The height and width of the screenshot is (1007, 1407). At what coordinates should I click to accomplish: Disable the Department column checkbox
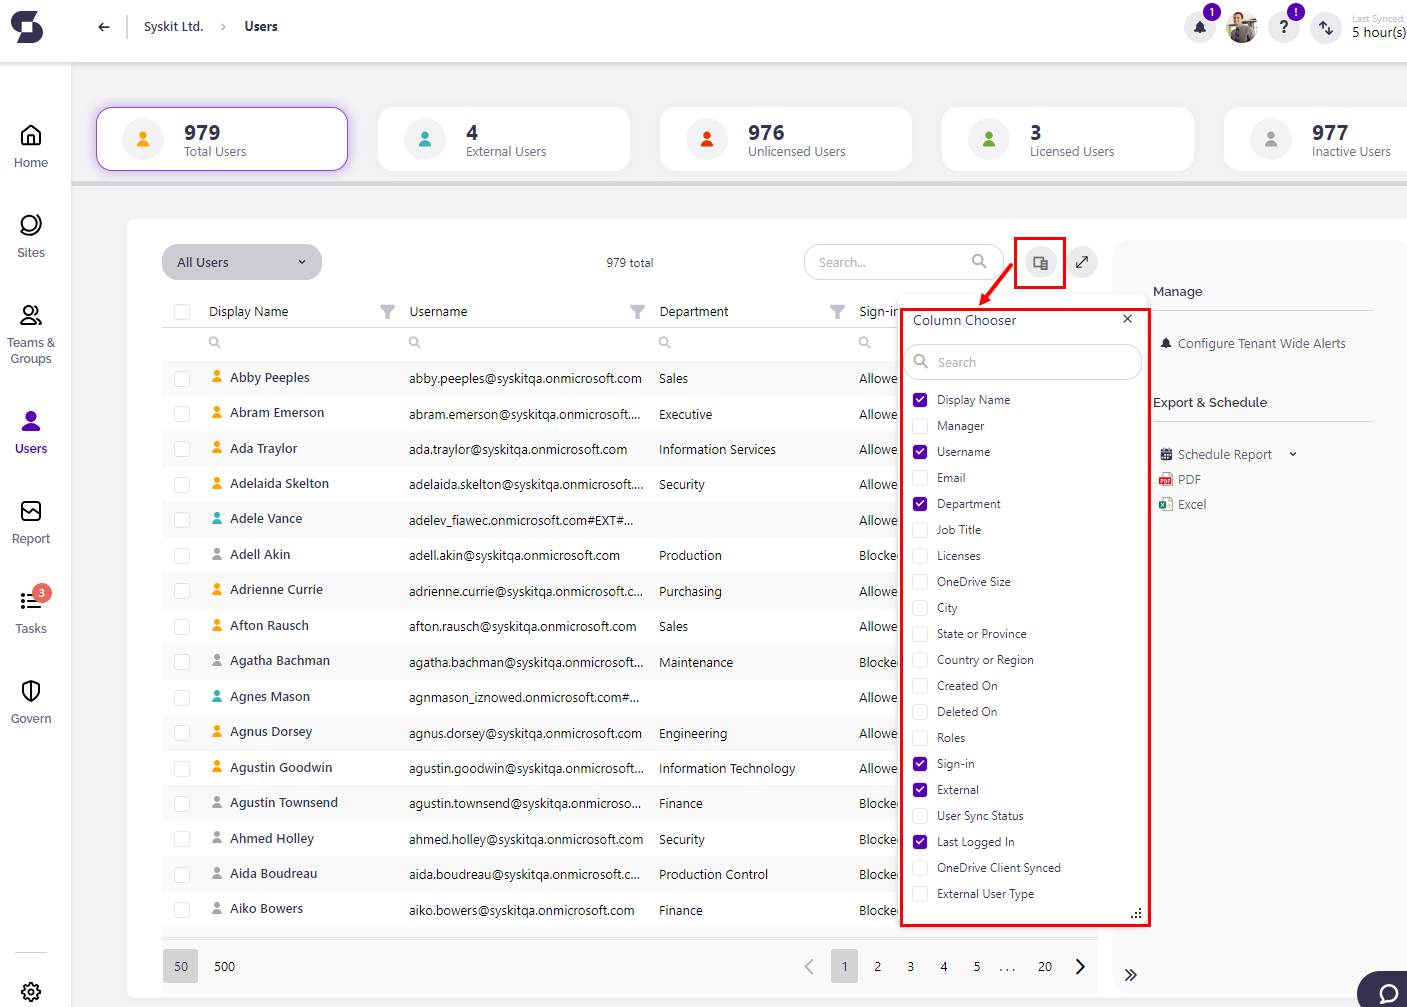coord(919,503)
